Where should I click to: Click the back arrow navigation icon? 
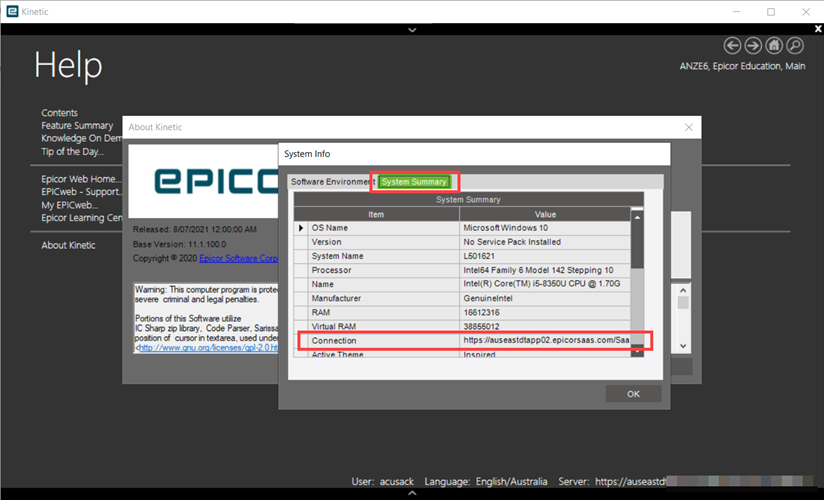[732, 46]
